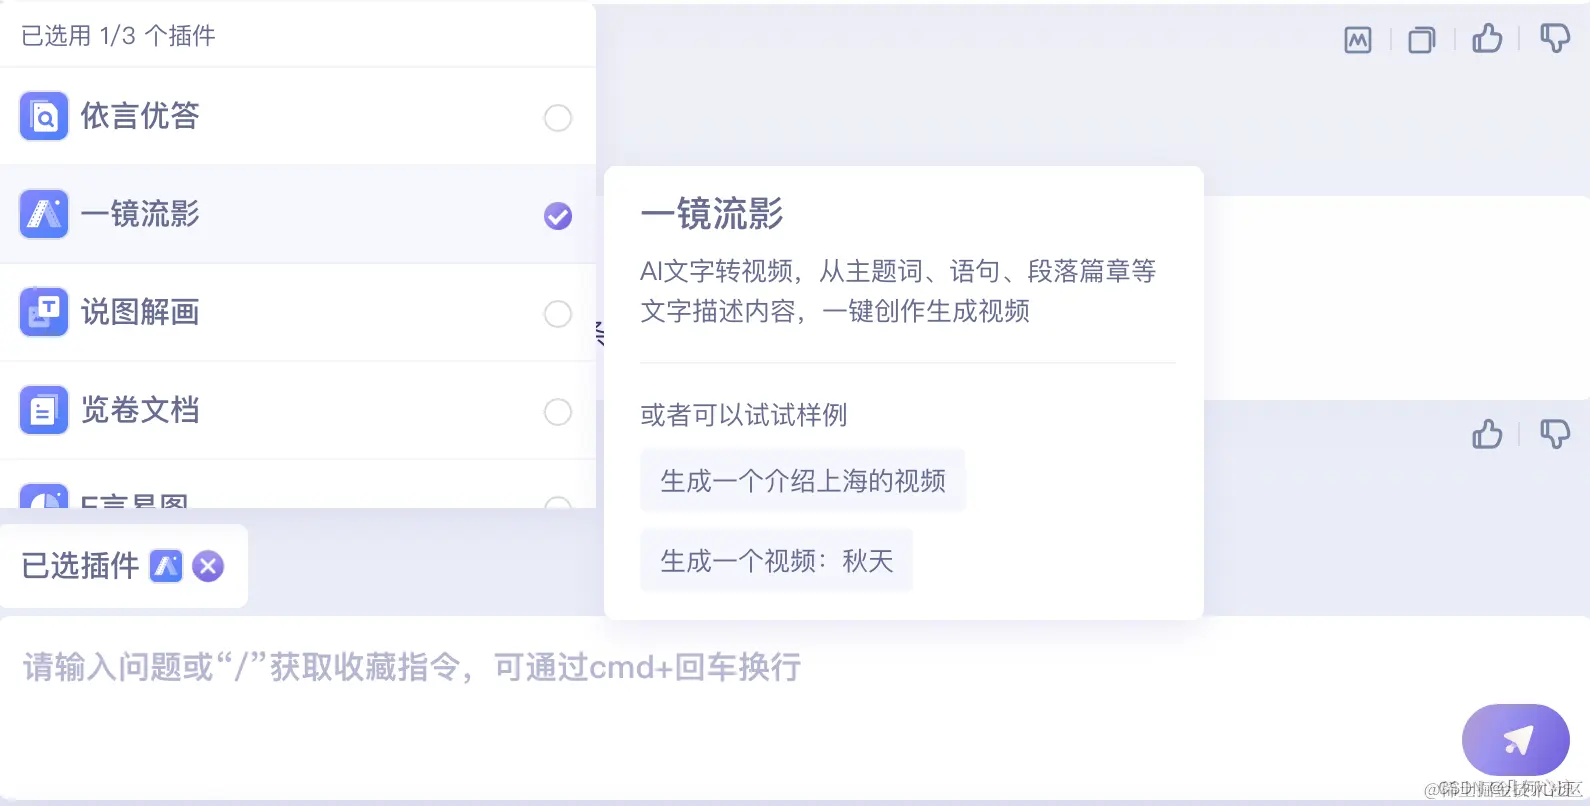The width and height of the screenshot is (1590, 806).
Task: Click the 生成一个介绍上海的视频 sample prompt
Action: [x=802, y=480]
